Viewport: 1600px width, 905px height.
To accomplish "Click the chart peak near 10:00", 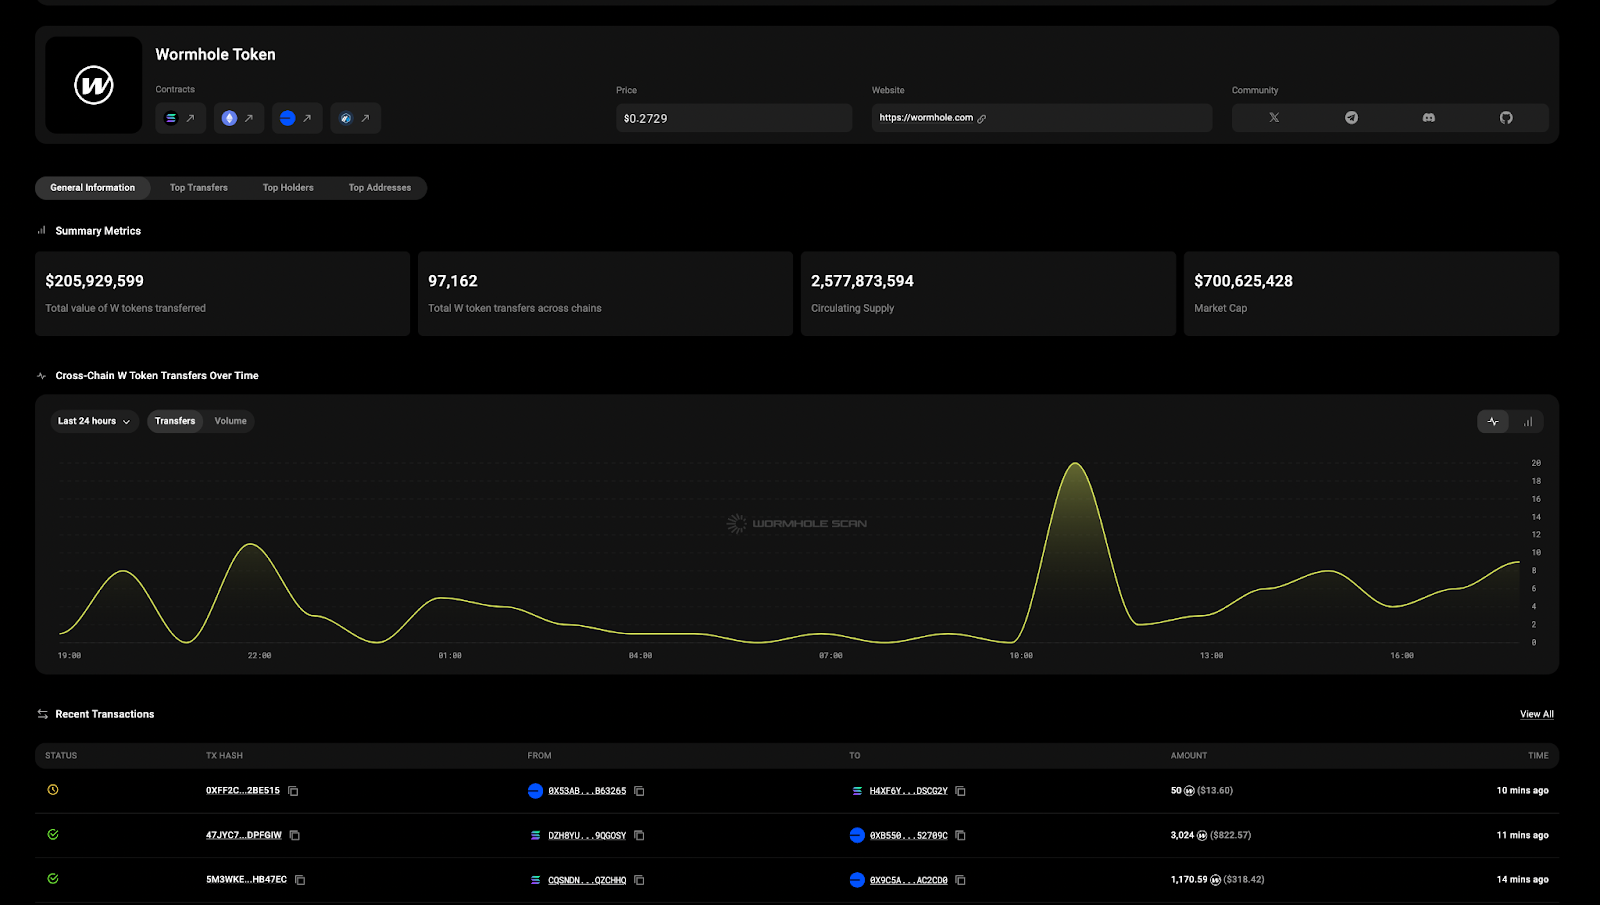I will point(1075,464).
